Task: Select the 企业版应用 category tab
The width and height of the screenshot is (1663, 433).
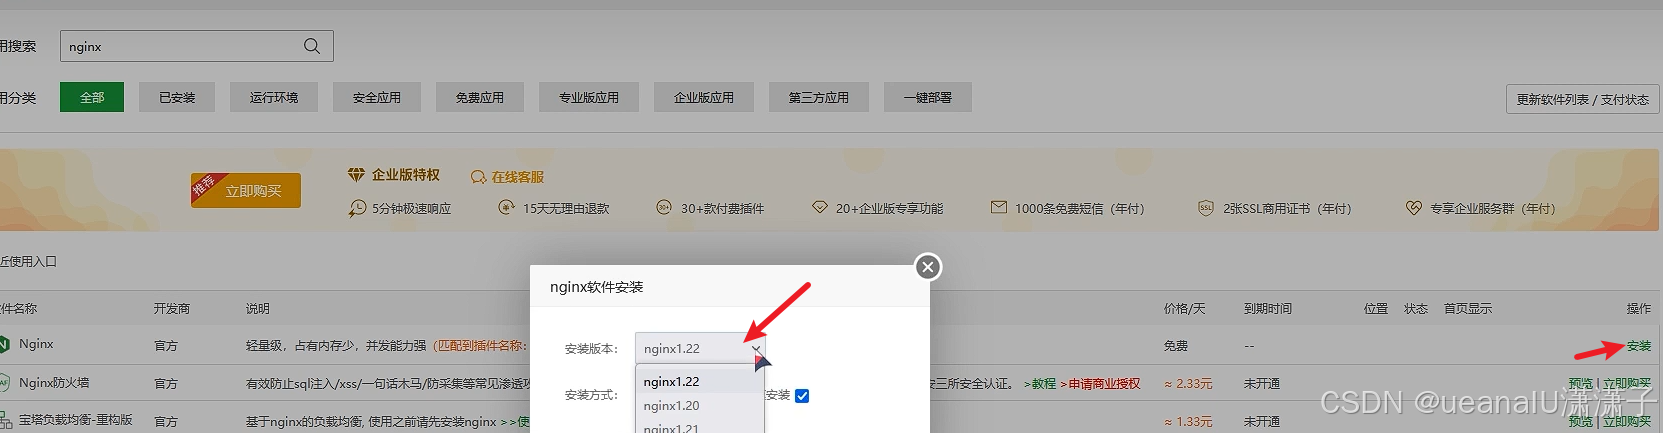Action: coord(704,97)
